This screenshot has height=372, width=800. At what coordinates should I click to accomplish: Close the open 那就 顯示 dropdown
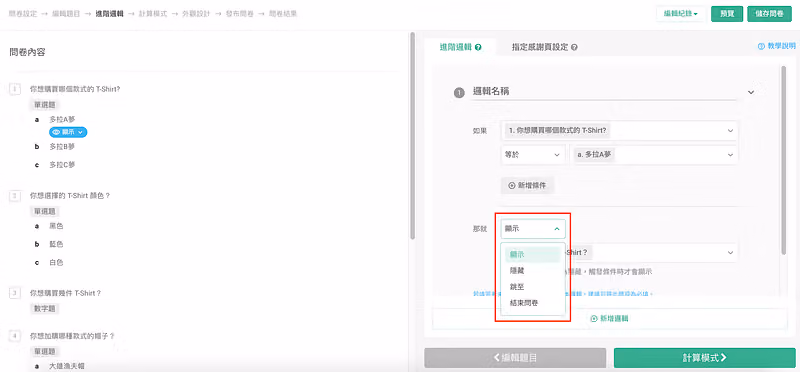533,229
